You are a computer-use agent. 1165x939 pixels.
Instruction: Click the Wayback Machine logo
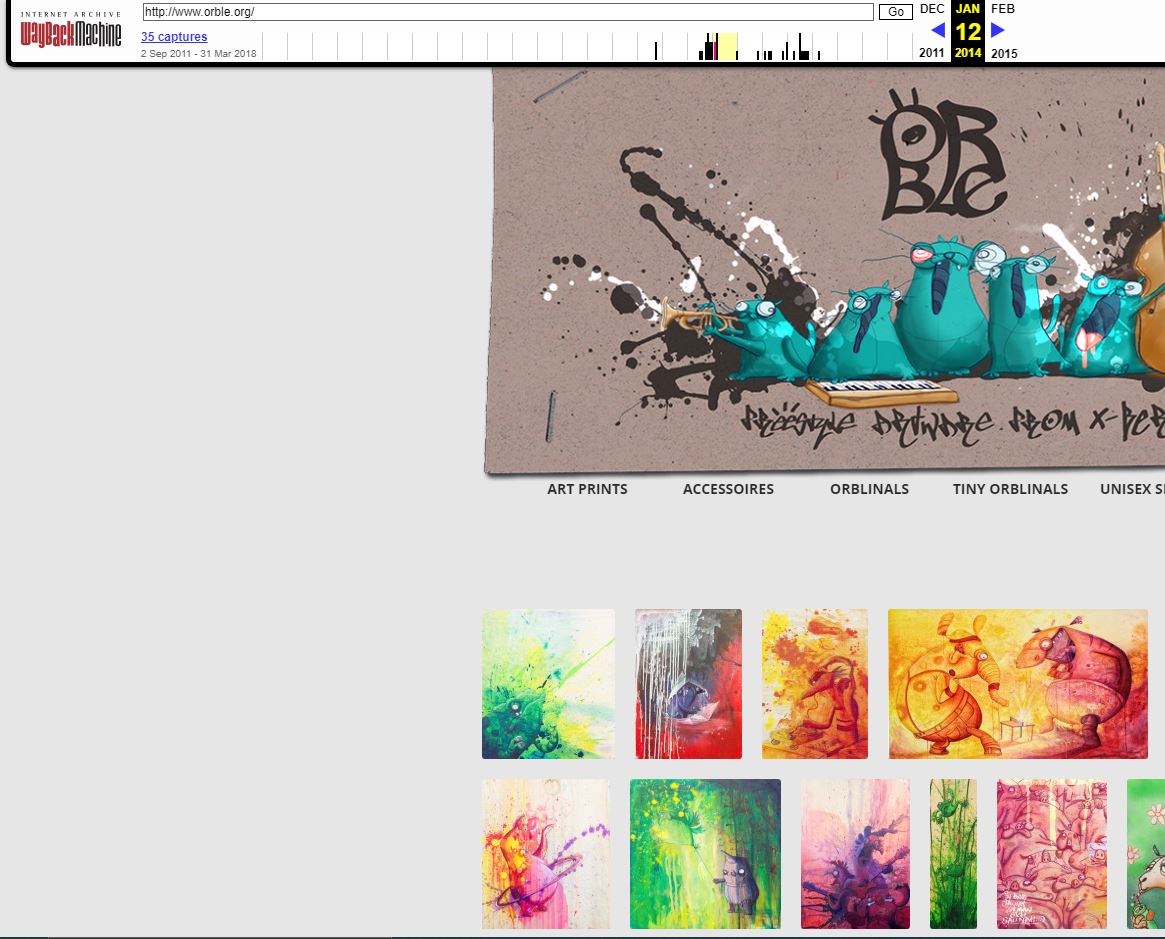click(x=70, y=32)
